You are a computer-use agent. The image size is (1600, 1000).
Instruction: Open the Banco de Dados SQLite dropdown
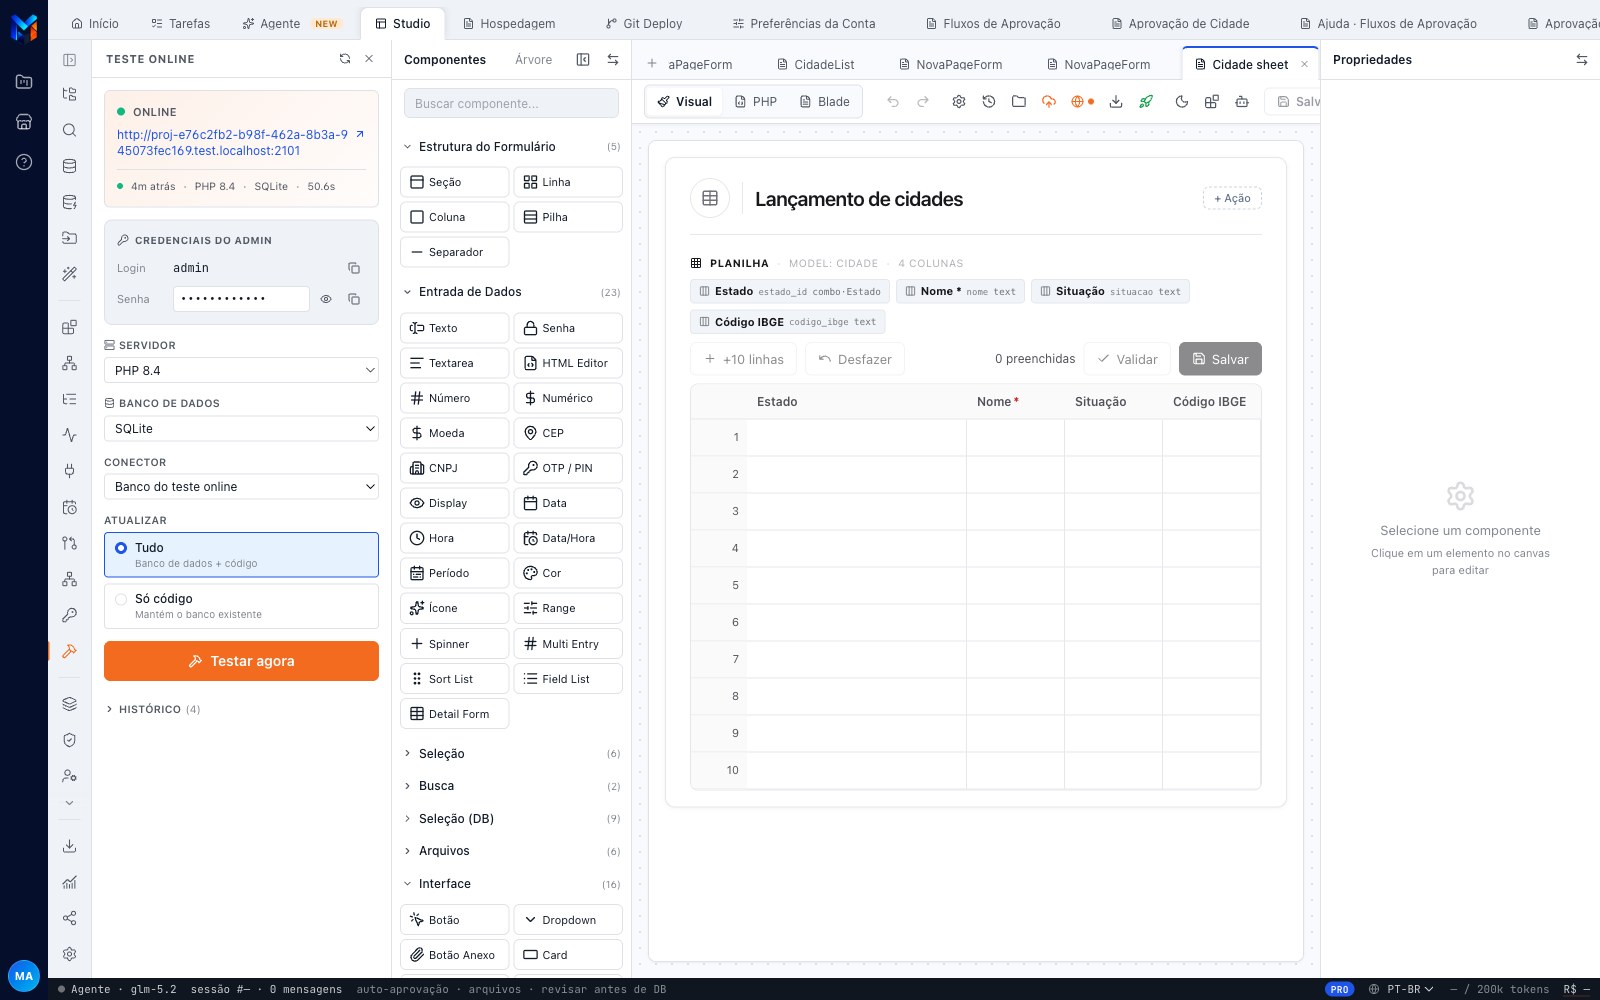241,428
